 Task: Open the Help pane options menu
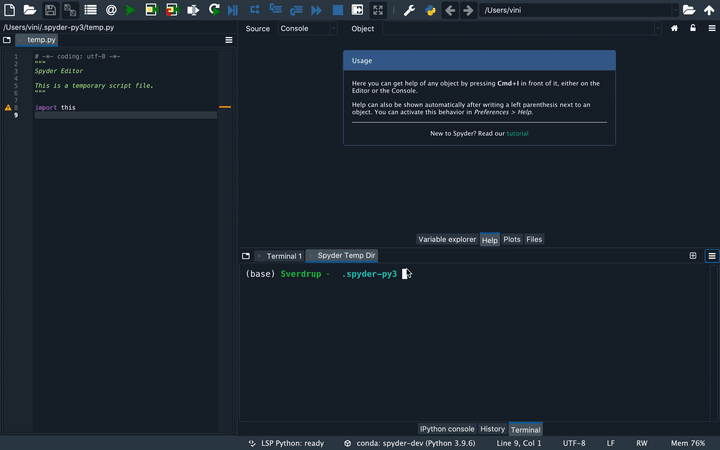712,28
